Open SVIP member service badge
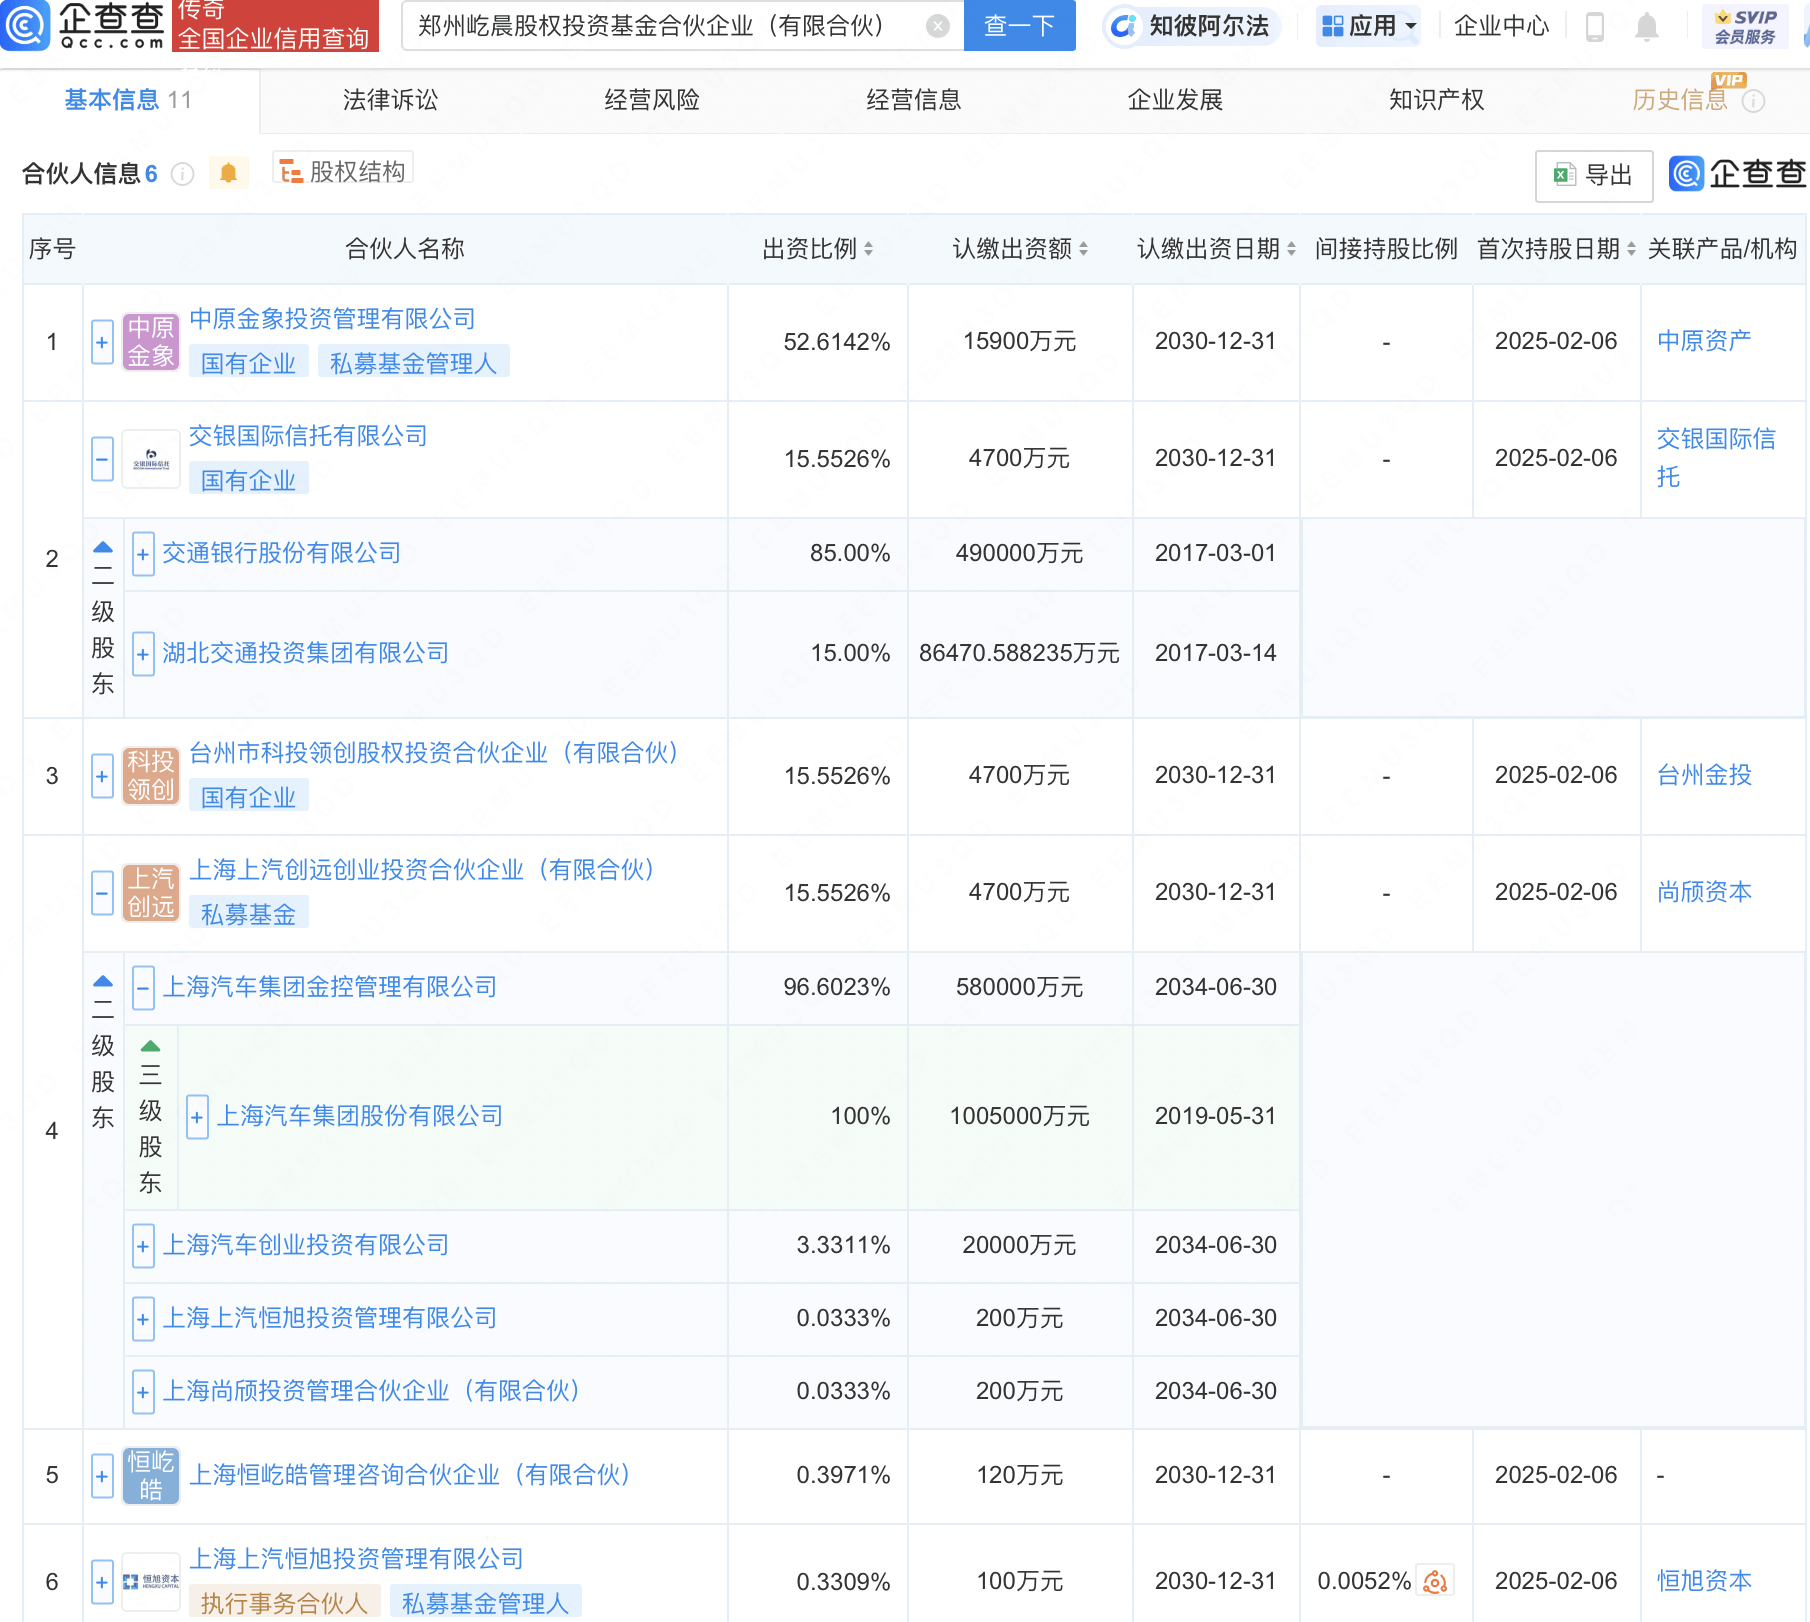 click(1745, 26)
